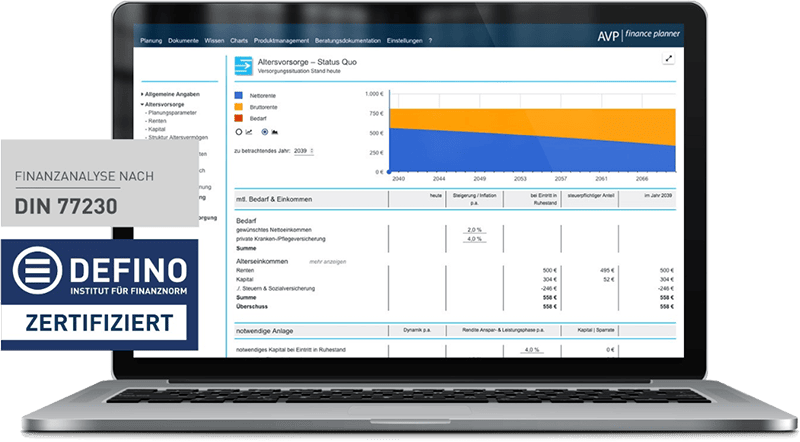Open the Planung menu
800x442 pixels.
pyautogui.click(x=151, y=41)
